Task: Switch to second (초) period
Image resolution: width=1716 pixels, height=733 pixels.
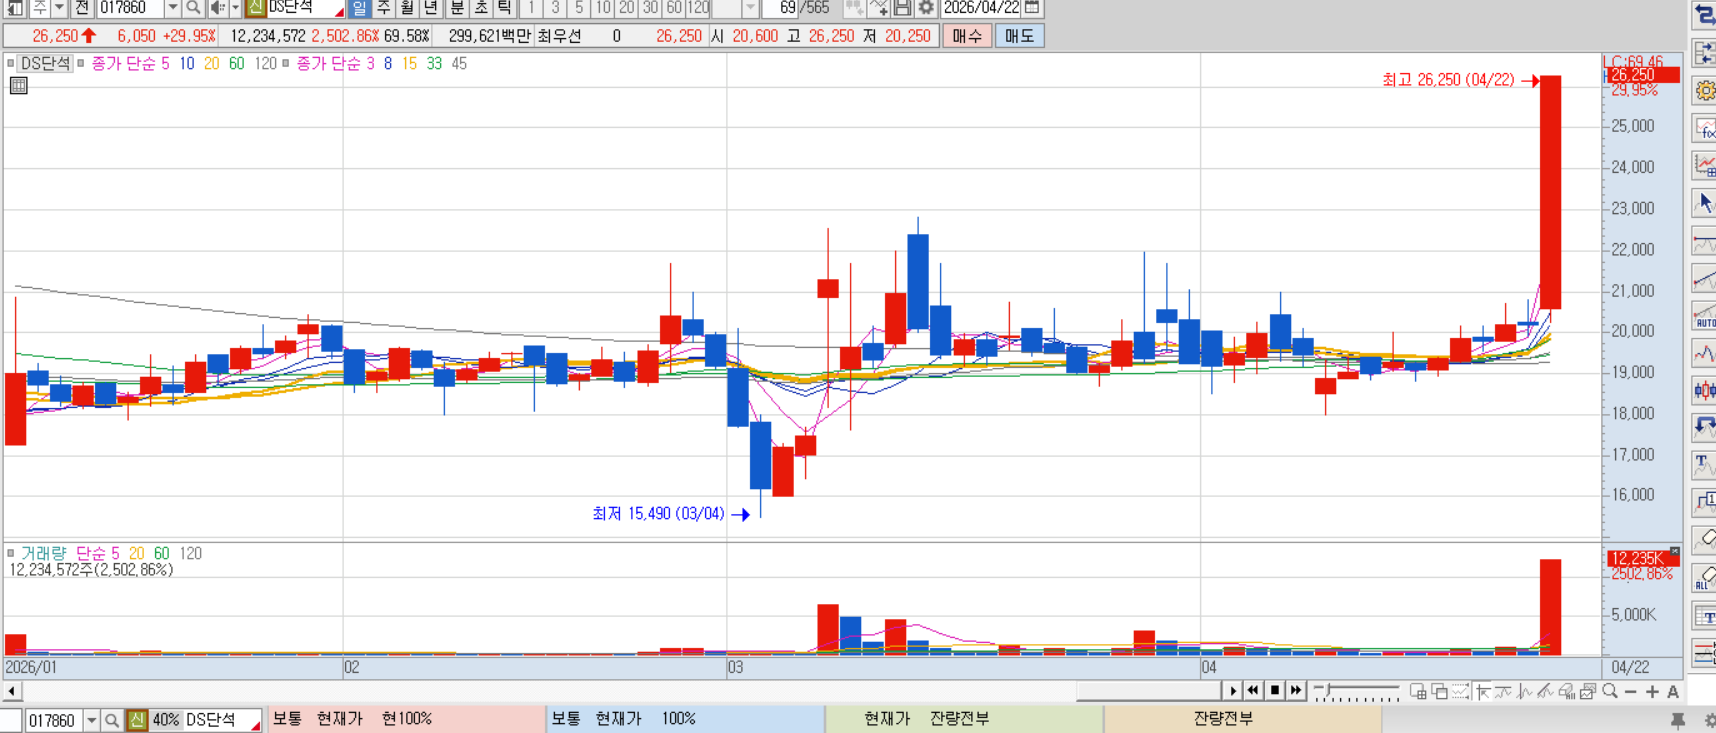Action: tap(481, 8)
